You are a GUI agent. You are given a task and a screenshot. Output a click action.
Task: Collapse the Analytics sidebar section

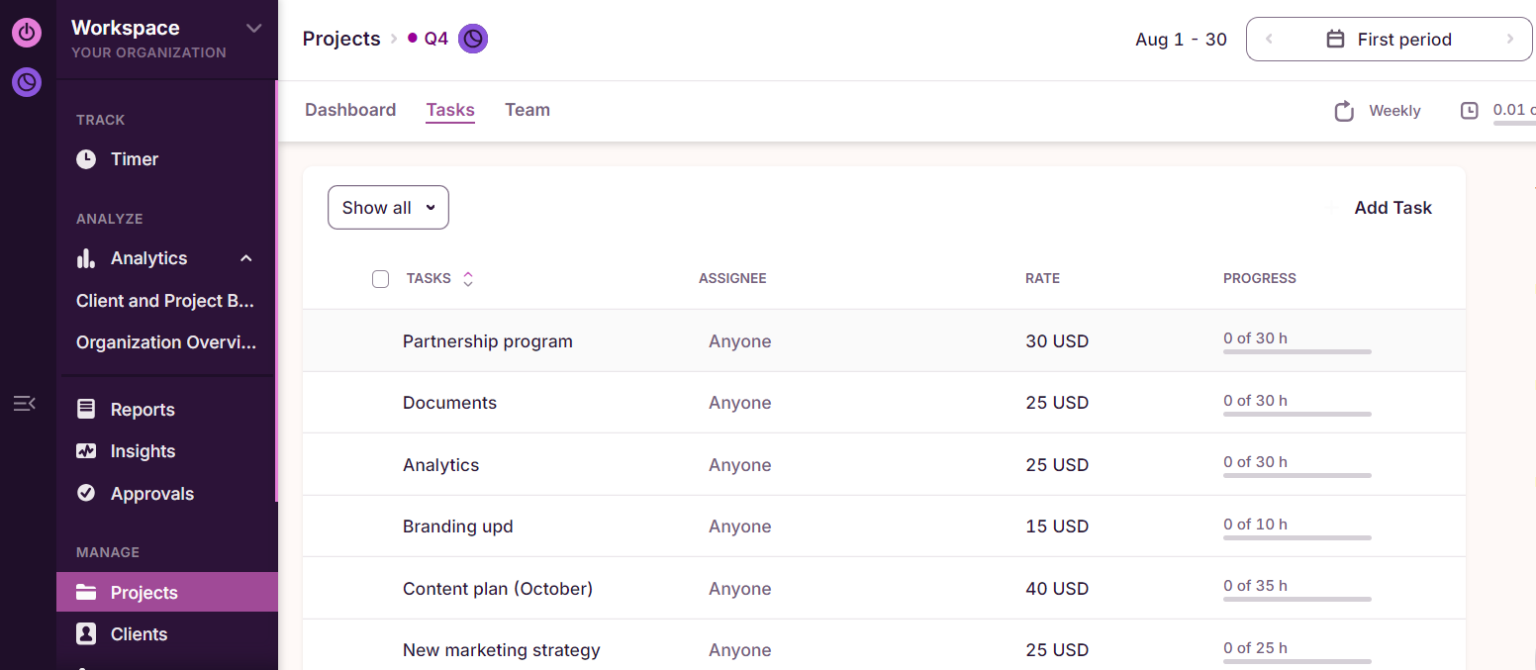tap(246, 258)
